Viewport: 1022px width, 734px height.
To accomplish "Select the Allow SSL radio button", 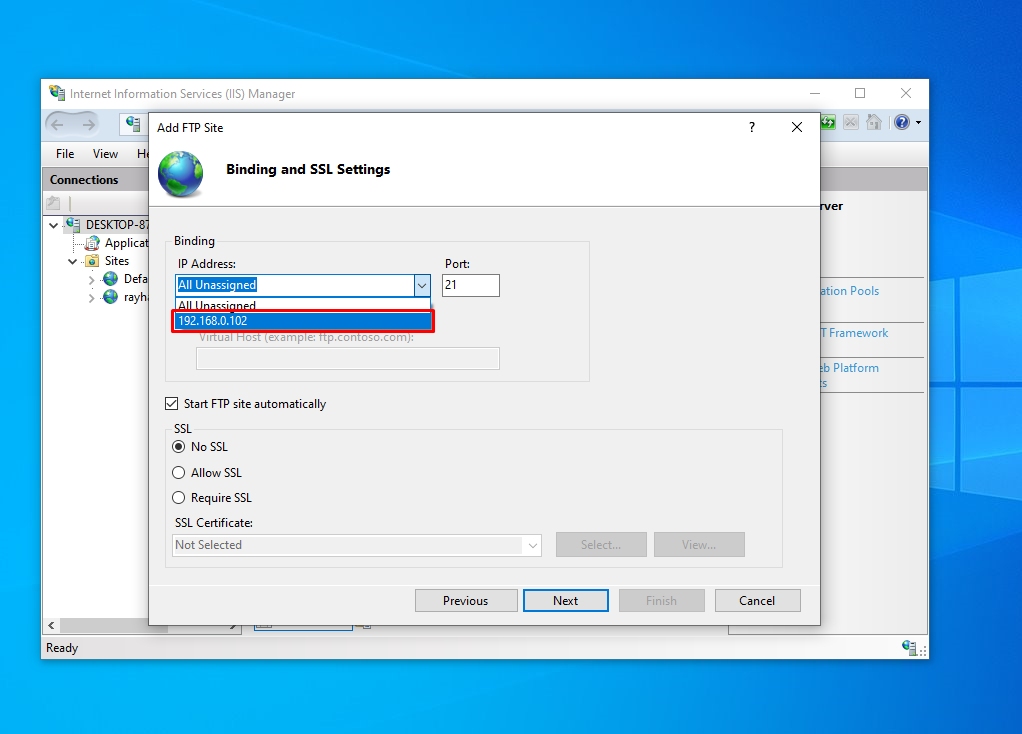I will [x=179, y=473].
